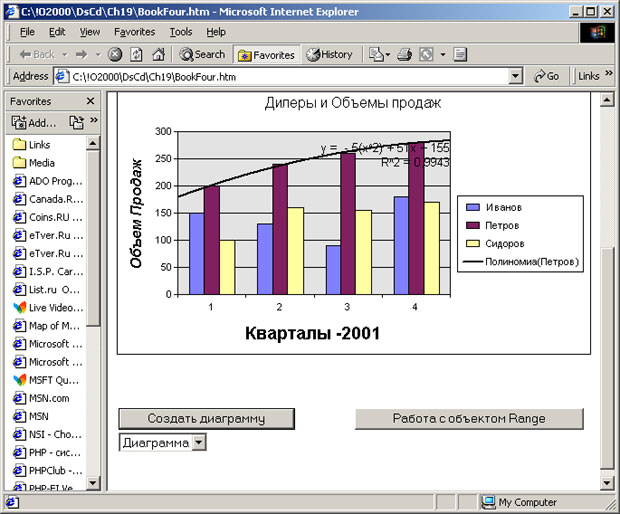
Task: Open the Tools menu
Action: (x=181, y=32)
